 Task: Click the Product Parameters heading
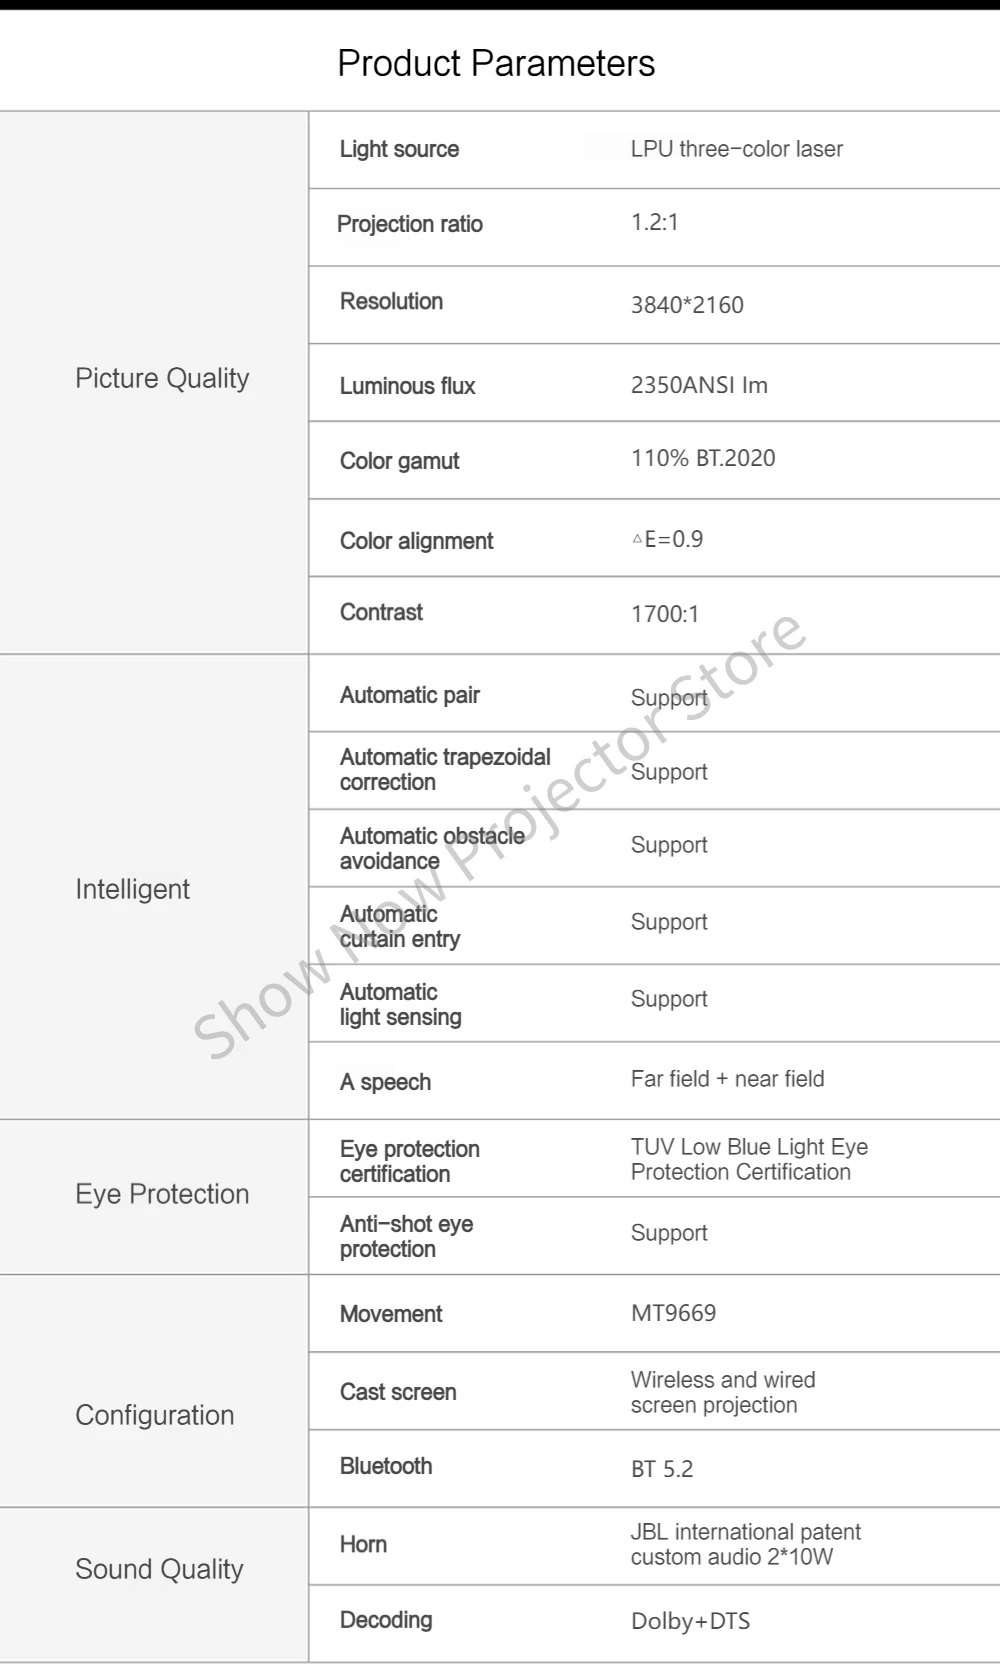(x=496, y=63)
